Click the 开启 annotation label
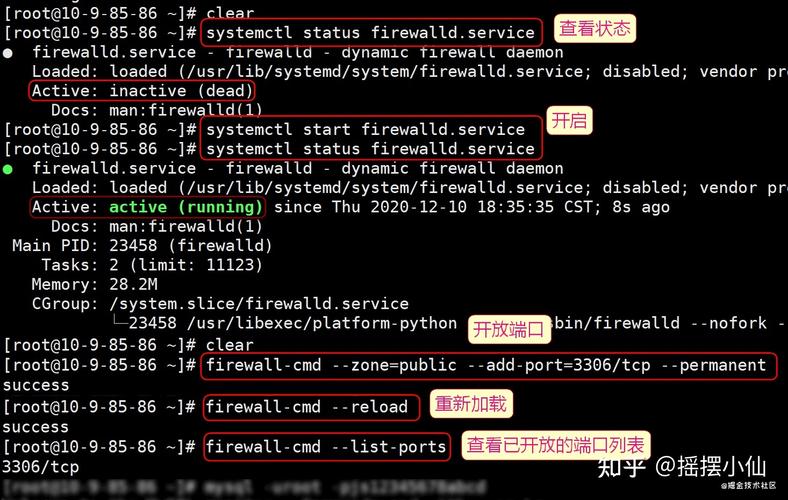 click(569, 121)
